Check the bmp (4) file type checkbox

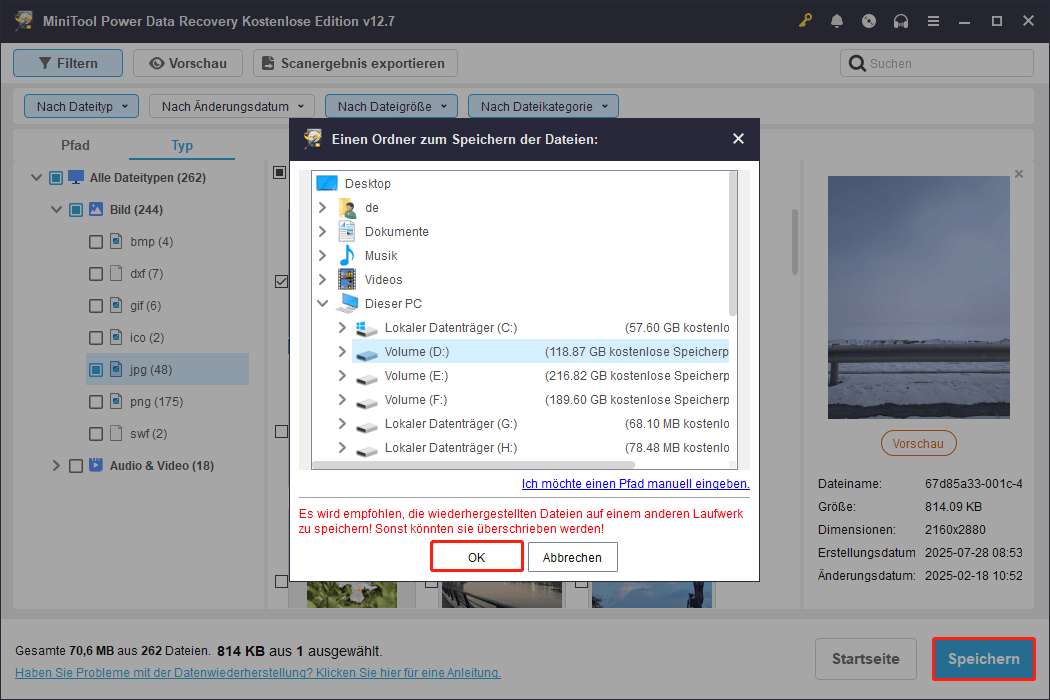(95, 241)
